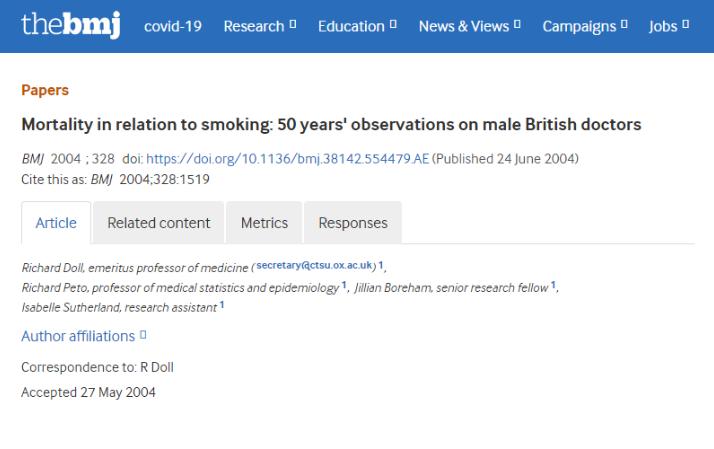
Task: Go to the Papers section link
Action: pos(45,90)
